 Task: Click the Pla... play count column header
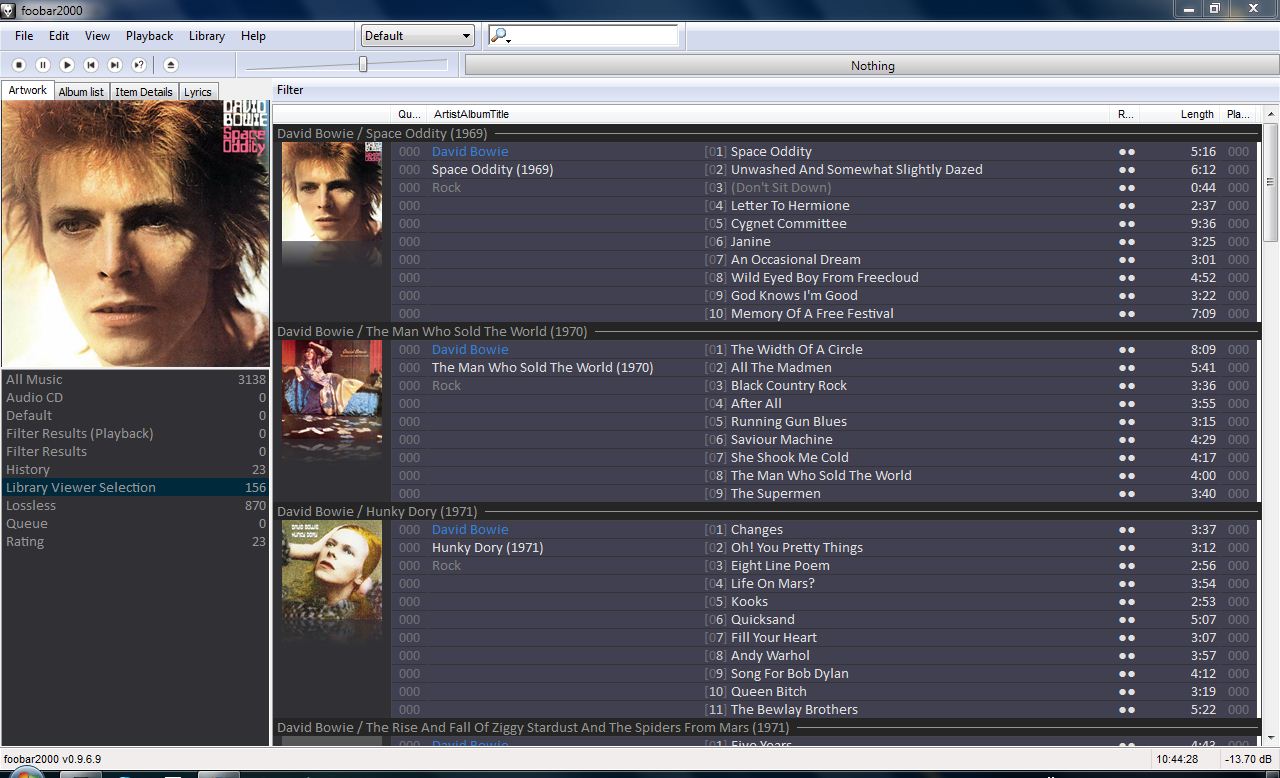click(1238, 114)
